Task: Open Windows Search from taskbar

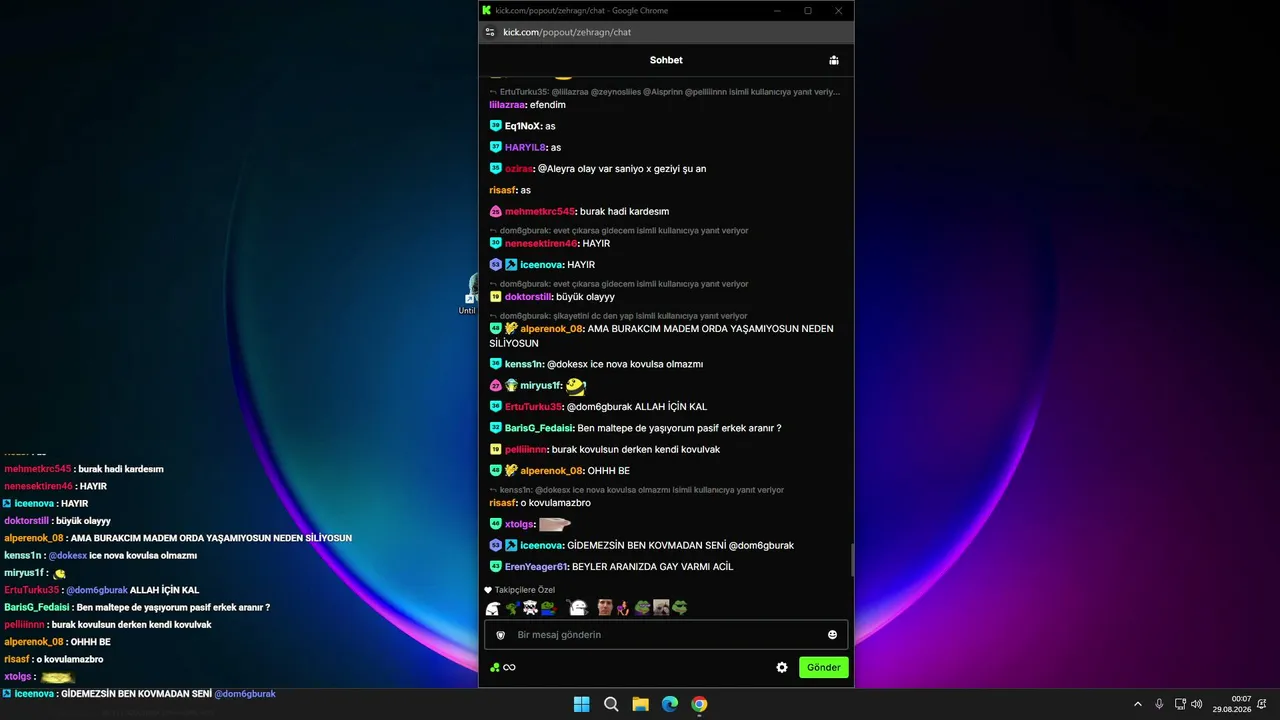Action: [x=611, y=704]
